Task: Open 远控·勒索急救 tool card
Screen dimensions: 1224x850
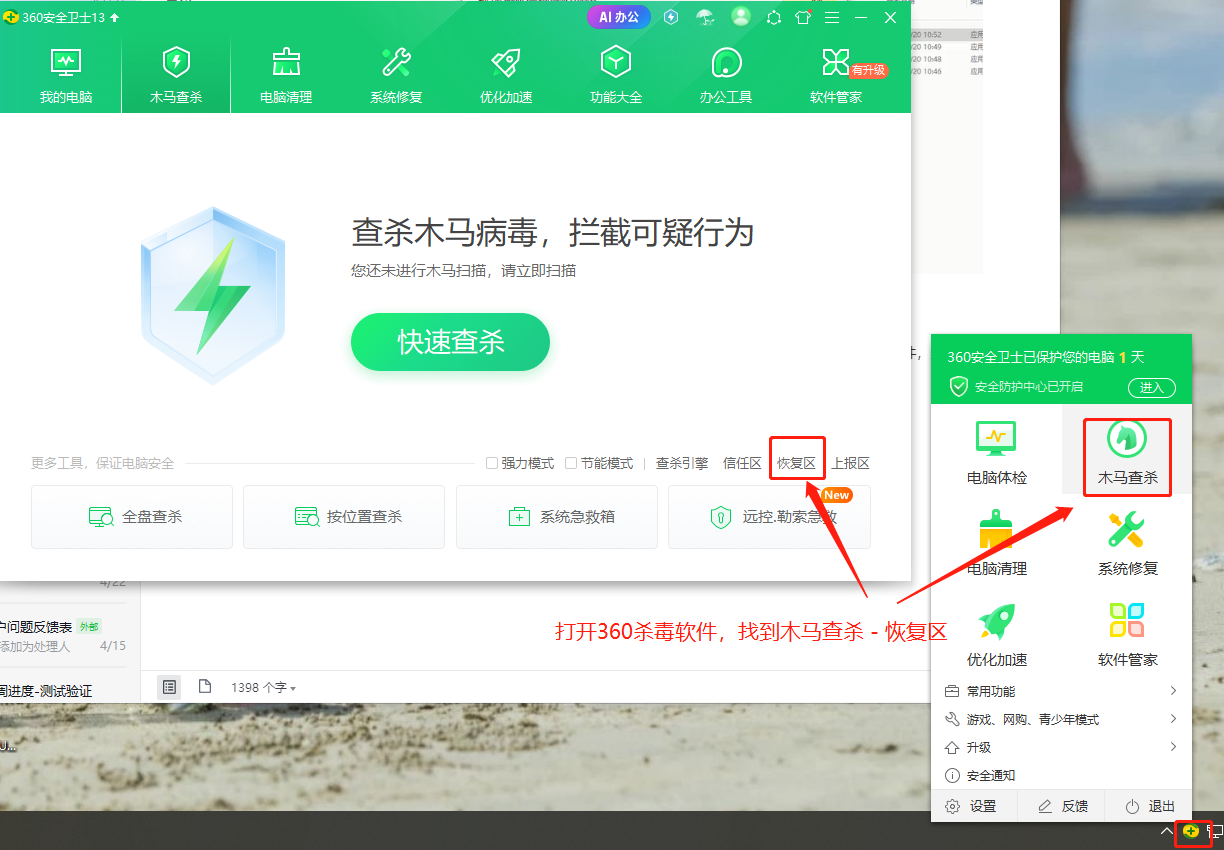Action: click(x=769, y=517)
